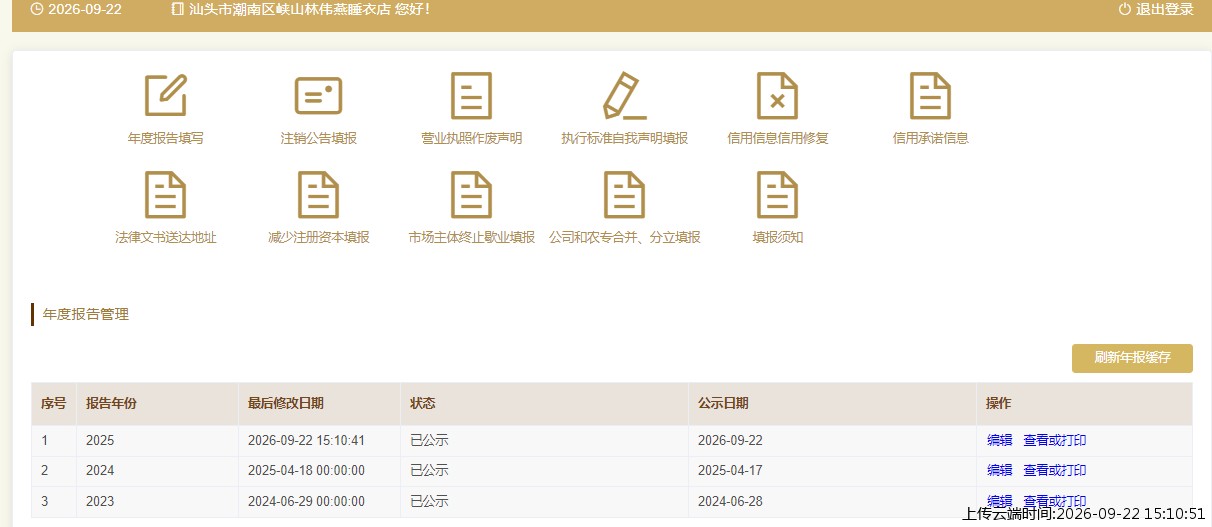Click the 市场主体终止歇业填报 text label
The height and width of the screenshot is (527, 1212).
point(472,237)
